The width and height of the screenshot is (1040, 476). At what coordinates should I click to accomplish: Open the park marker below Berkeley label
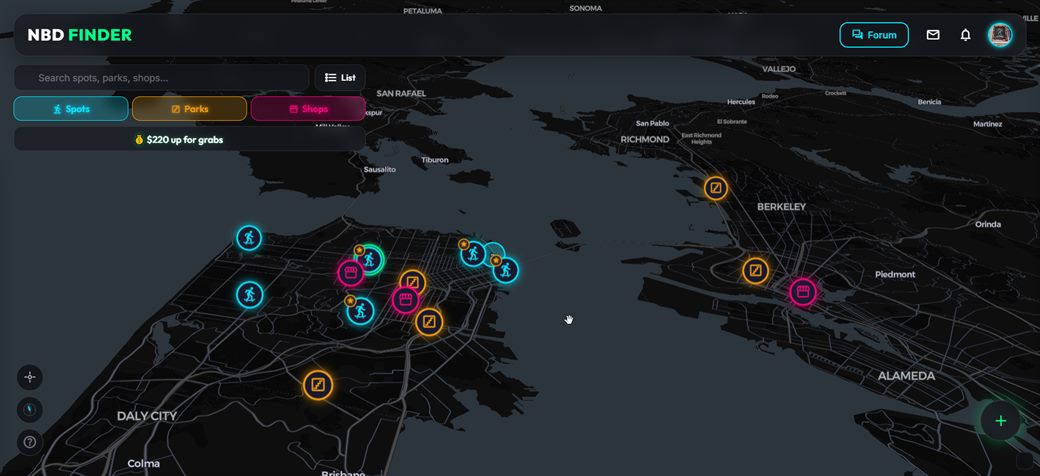click(755, 271)
